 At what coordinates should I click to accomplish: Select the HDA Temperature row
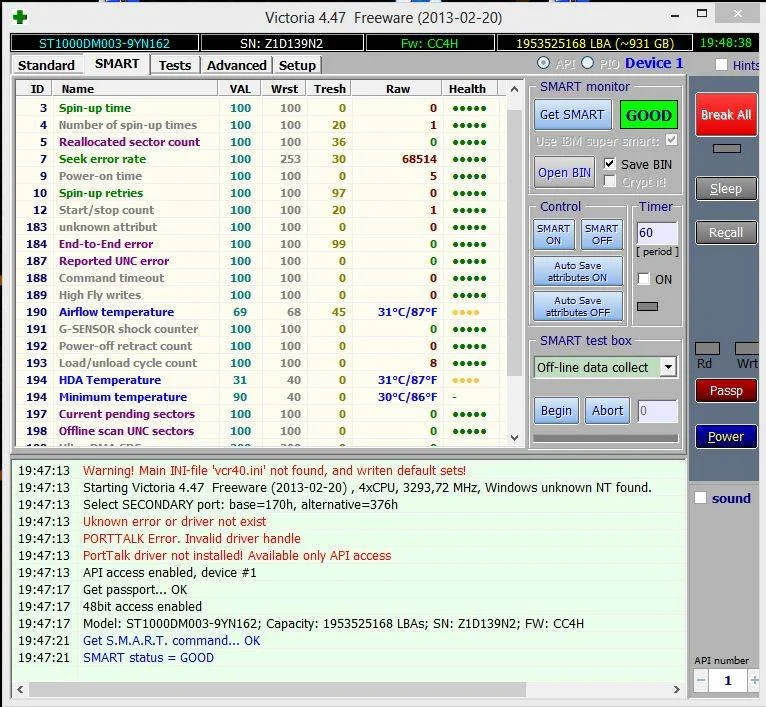pyautogui.click(x=261, y=380)
